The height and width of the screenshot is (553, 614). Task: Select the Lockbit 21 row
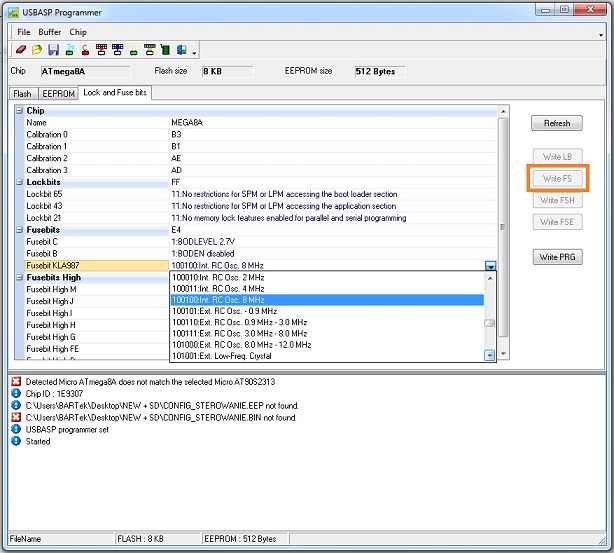tap(260, 218)
